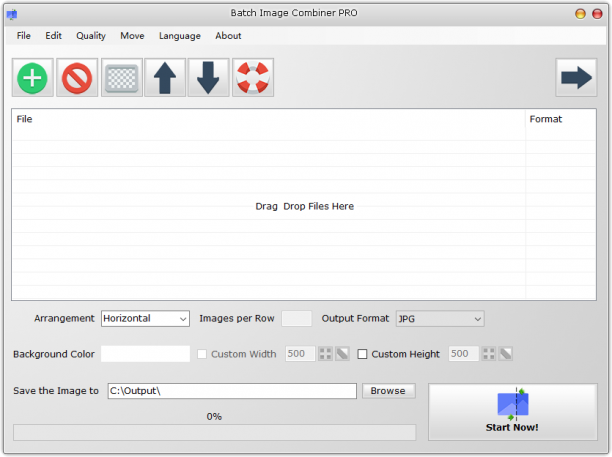Viewport: 612px width, 457px height.
Task: Click the Background Color swatch
Action: pyautogui.click(x=145, y=354)
